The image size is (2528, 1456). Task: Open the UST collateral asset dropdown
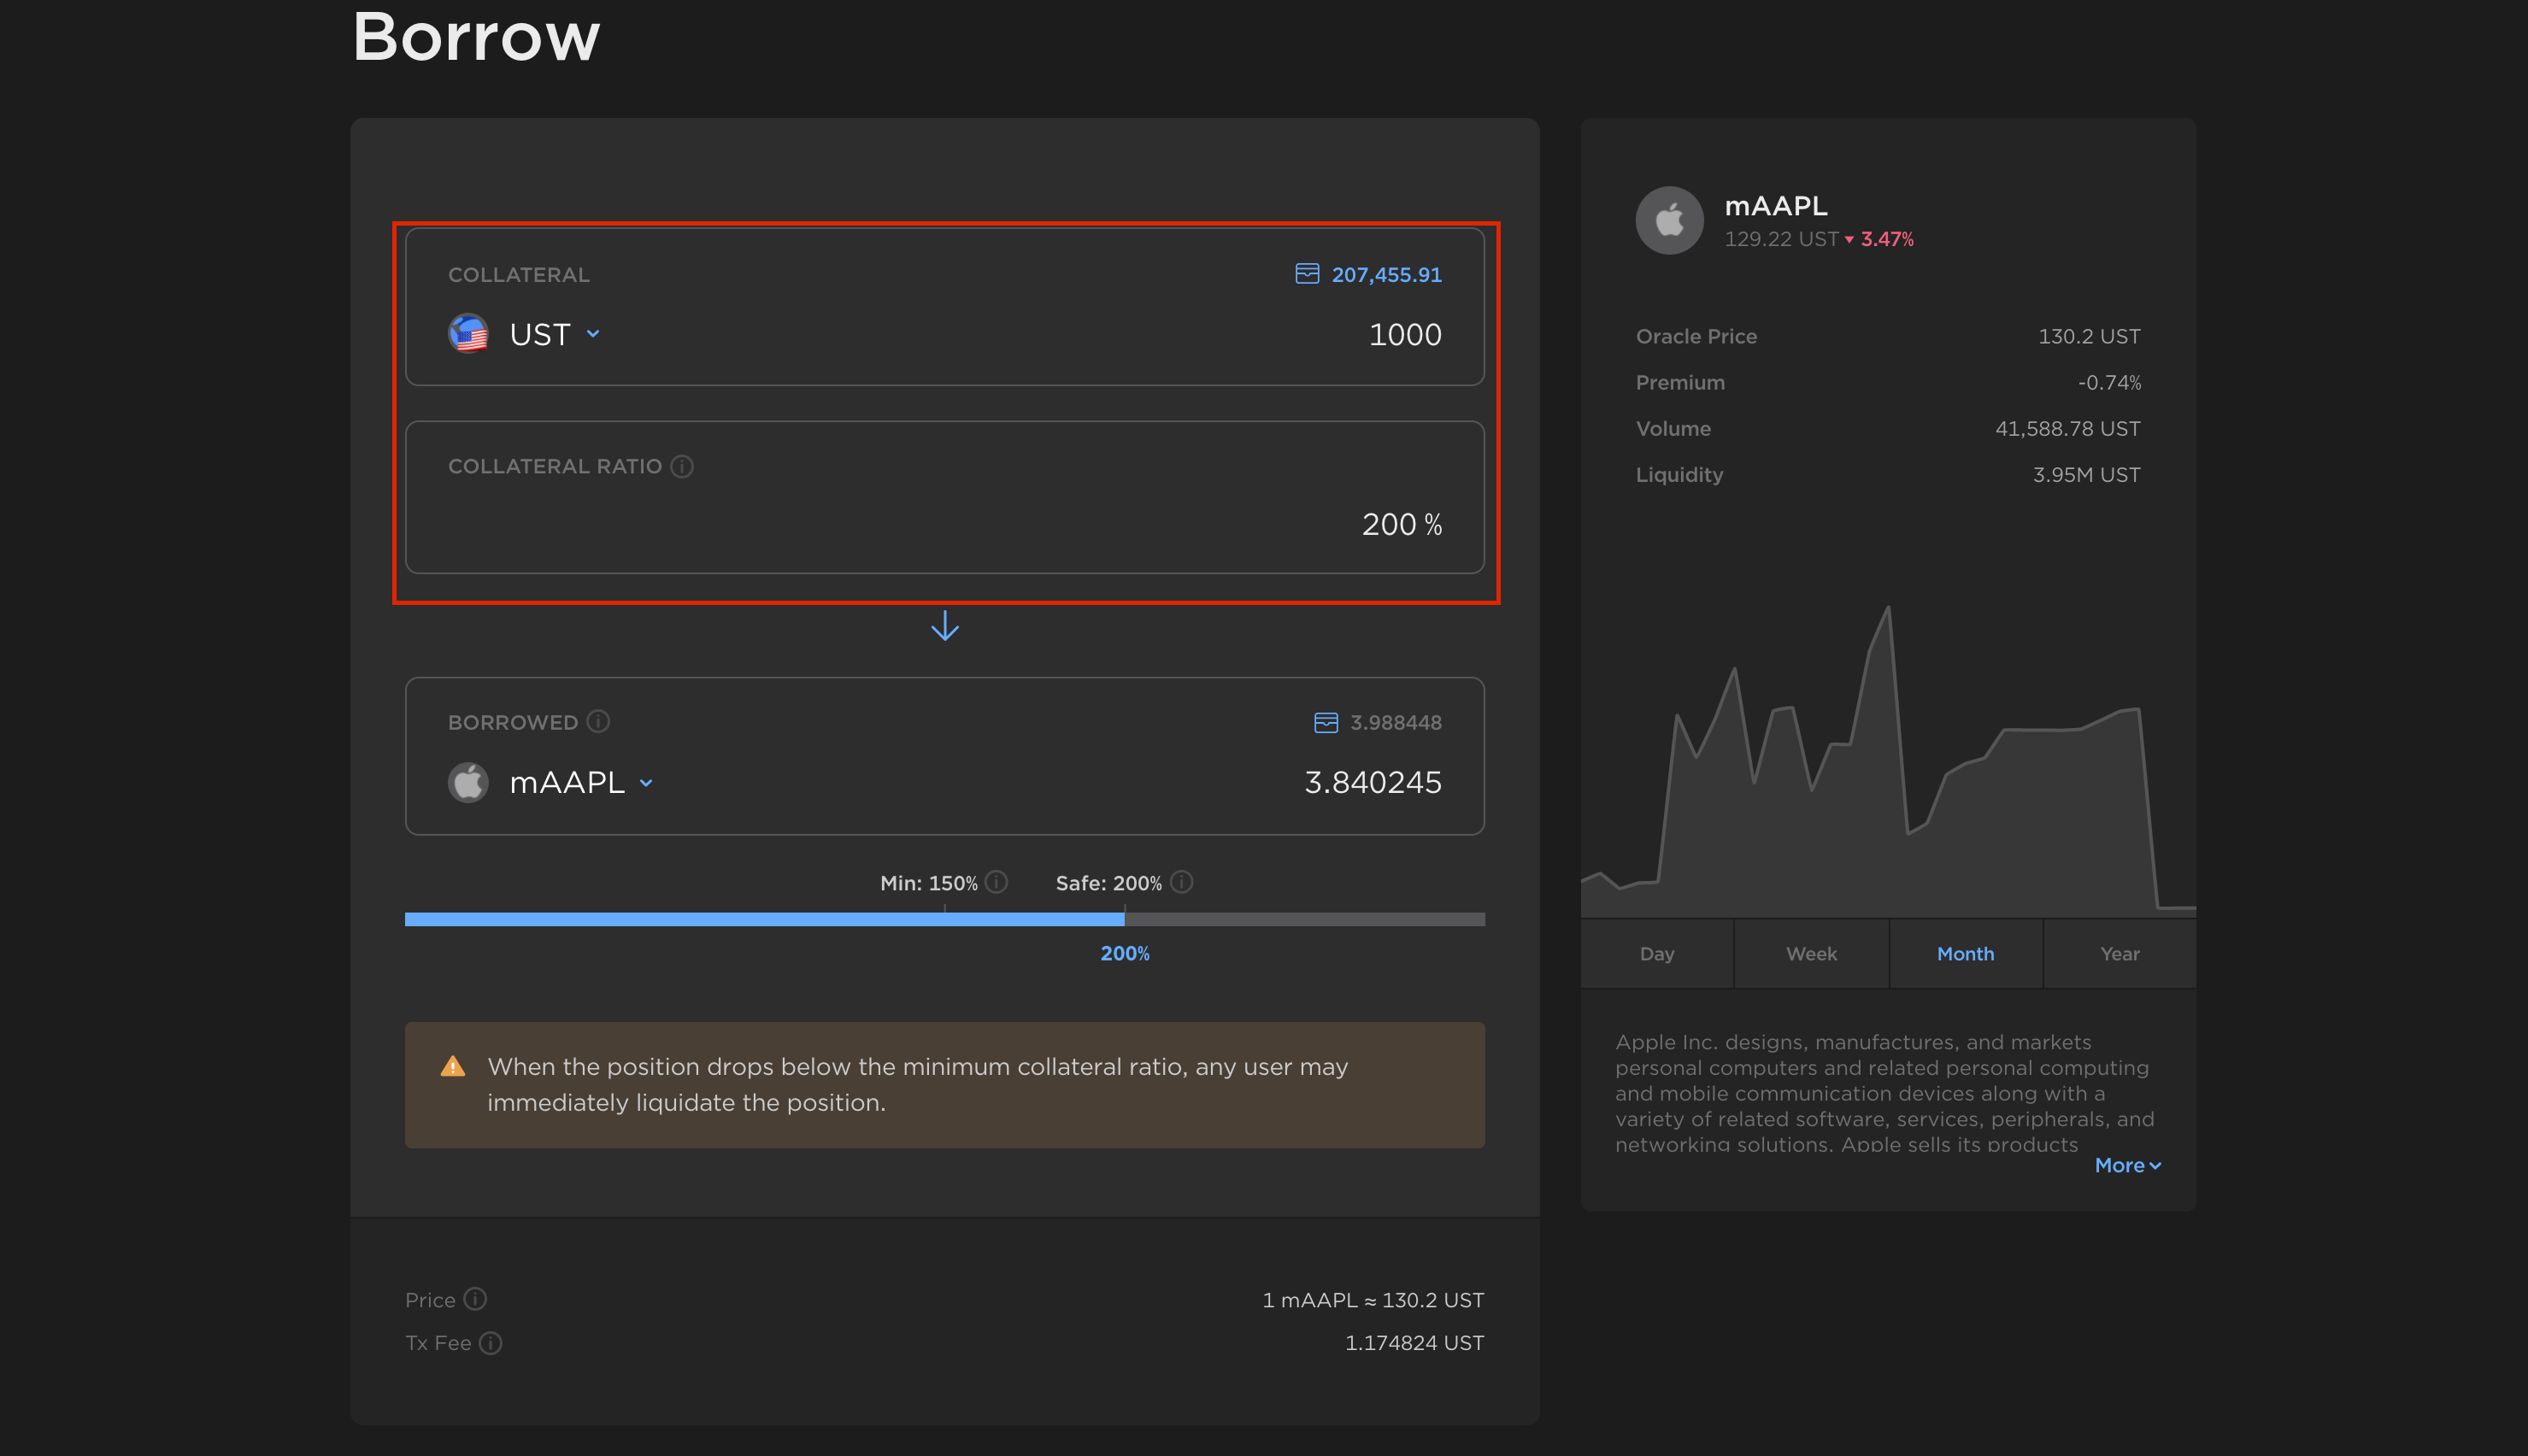[593, 334]
